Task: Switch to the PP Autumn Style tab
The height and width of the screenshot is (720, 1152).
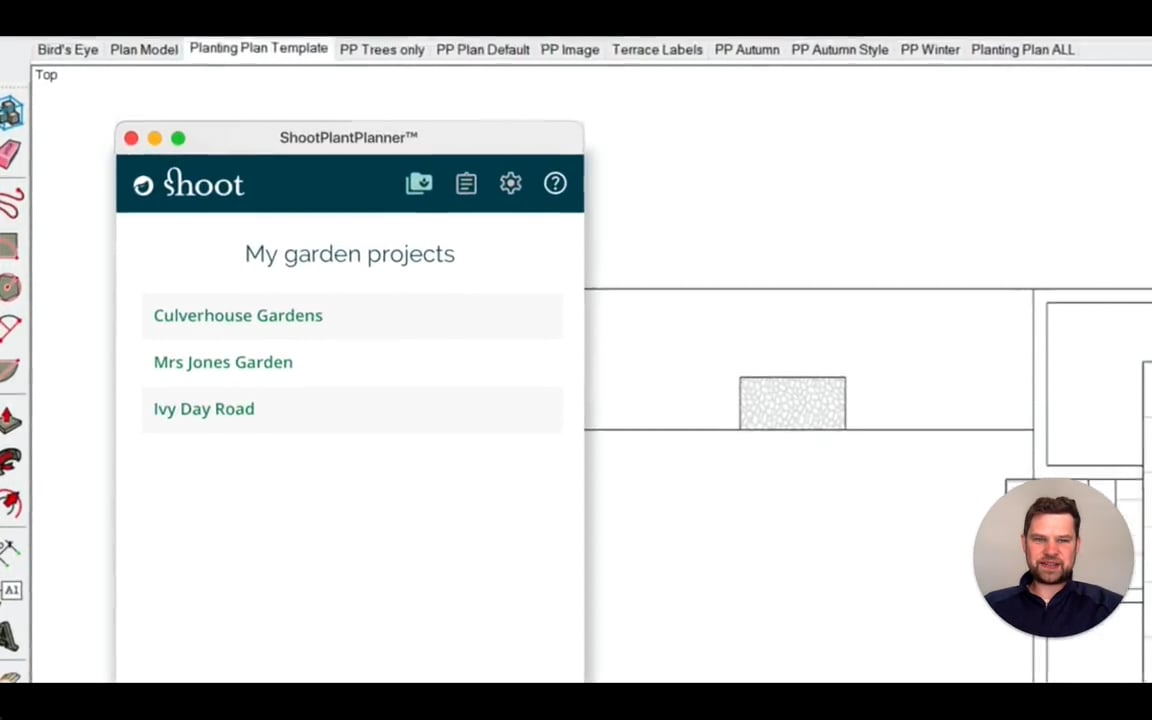Action: pyautogui.click(x=840, y=50)
